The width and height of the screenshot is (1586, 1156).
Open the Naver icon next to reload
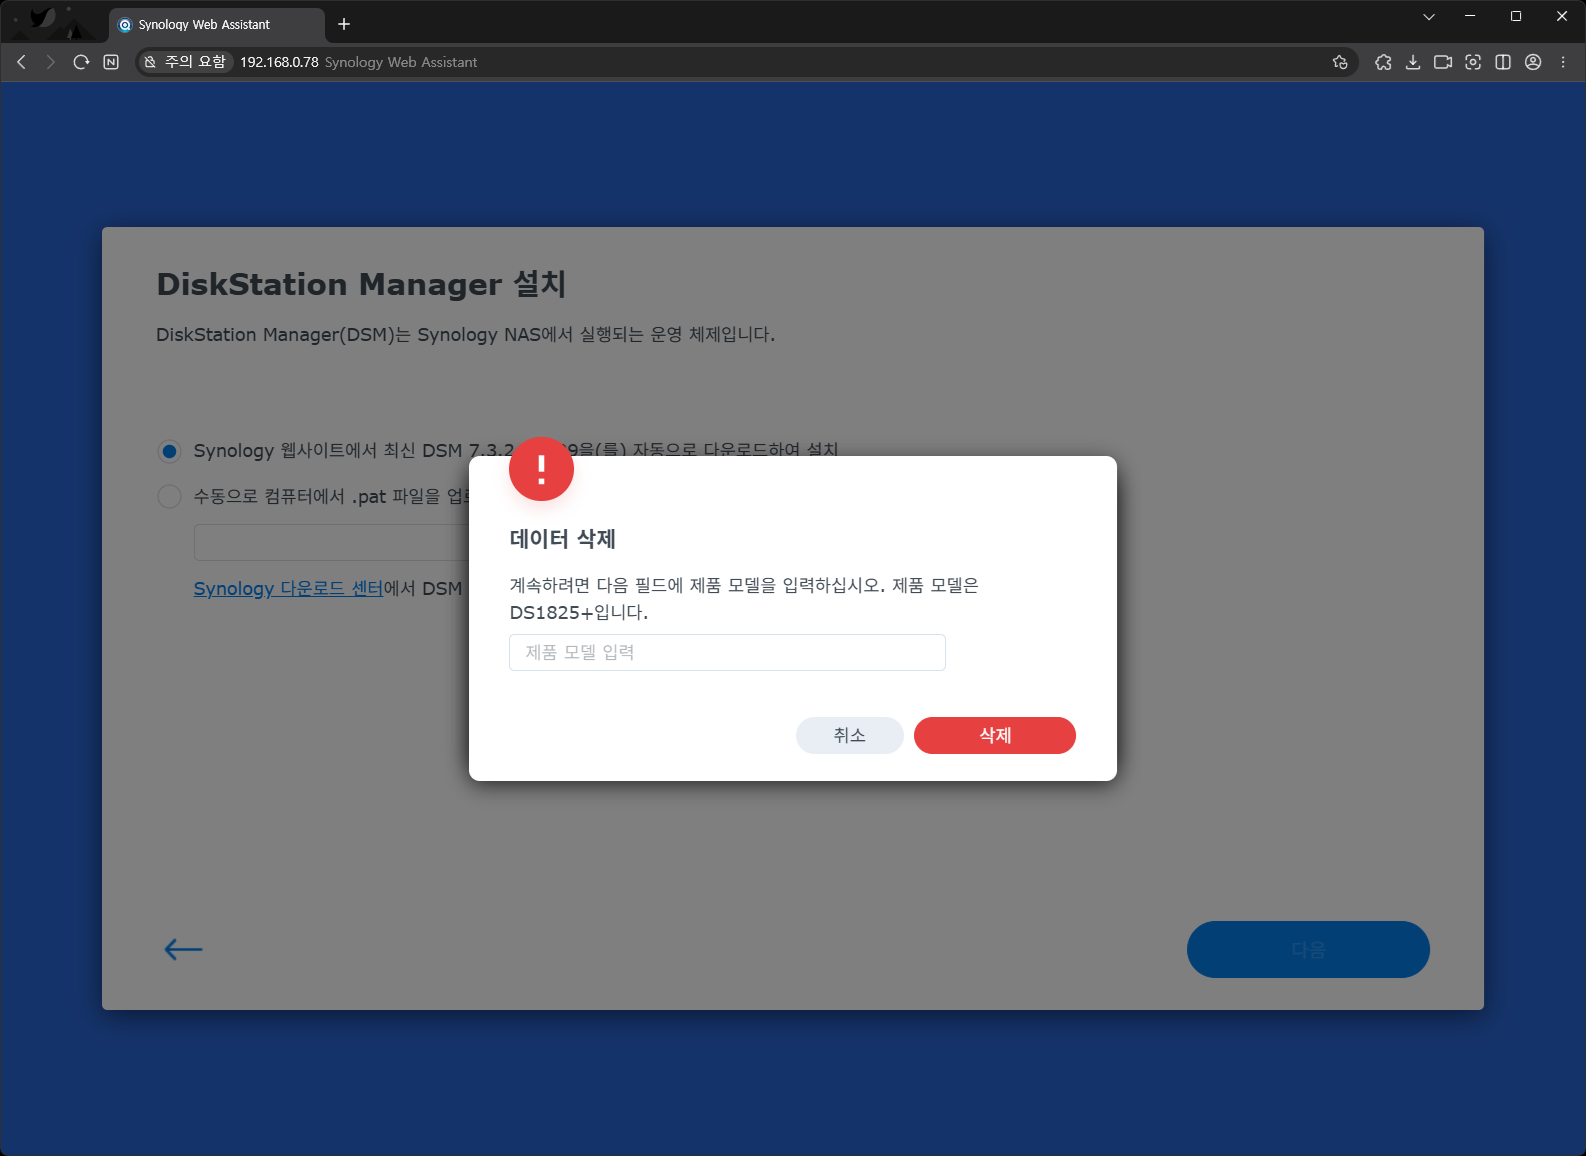(111, 62)
